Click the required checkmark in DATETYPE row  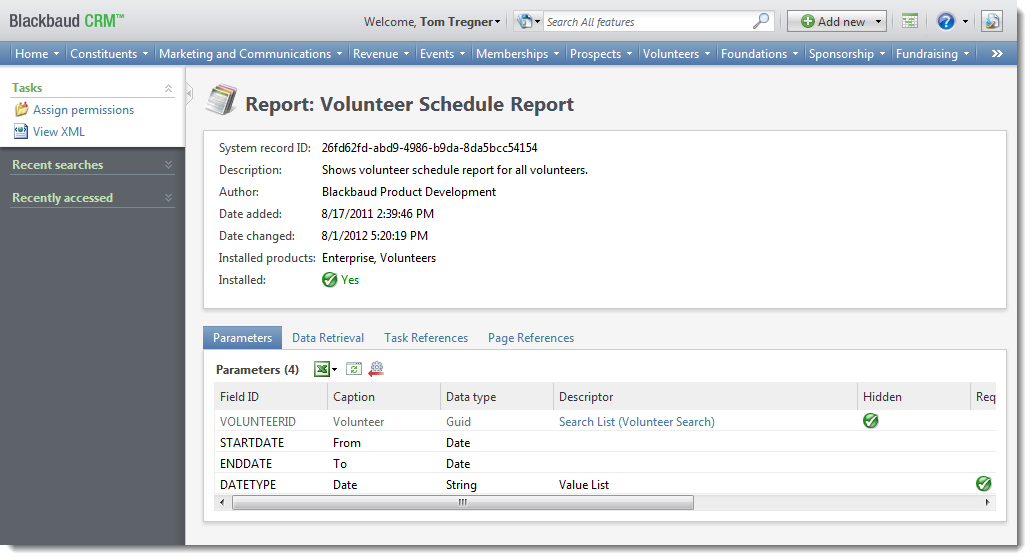[x=983, y=484]
